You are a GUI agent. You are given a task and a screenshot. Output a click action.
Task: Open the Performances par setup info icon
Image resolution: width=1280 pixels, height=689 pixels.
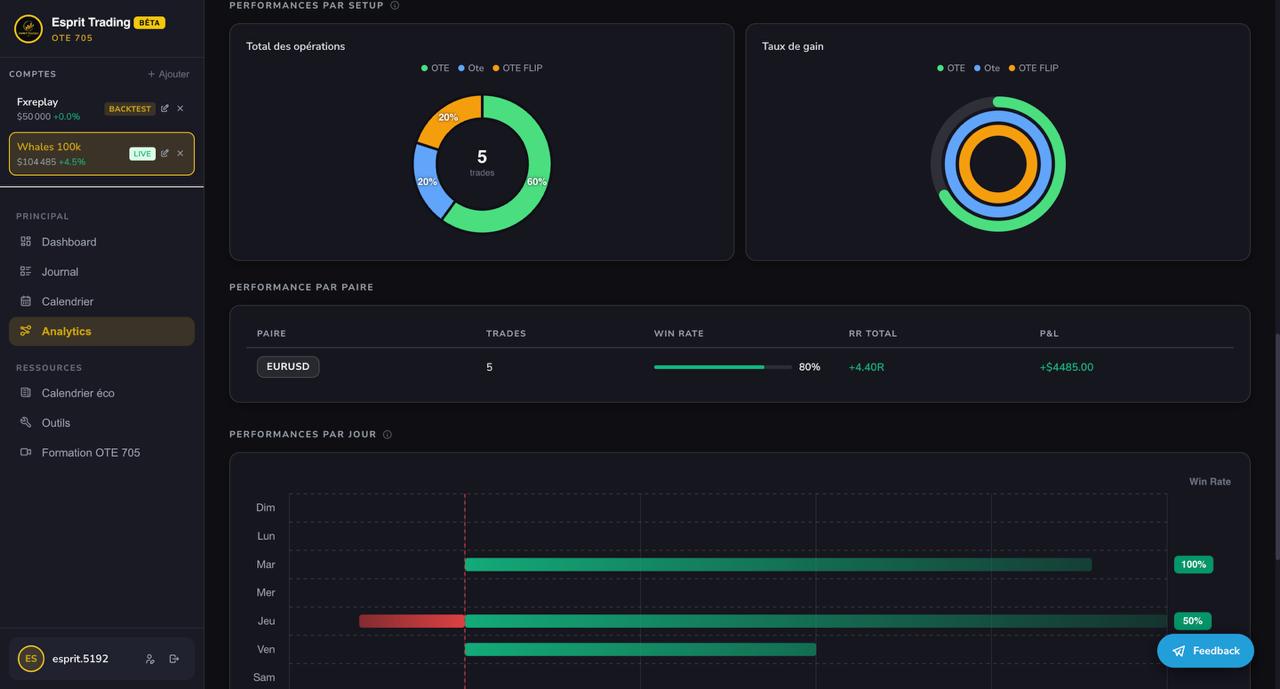[x=395, y=5]
